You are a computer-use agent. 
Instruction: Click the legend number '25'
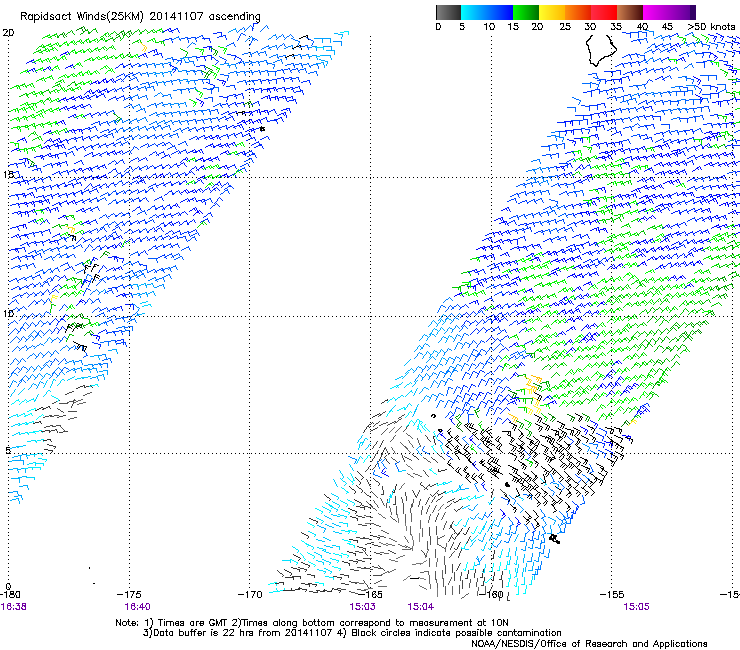(x=565, y=27)
